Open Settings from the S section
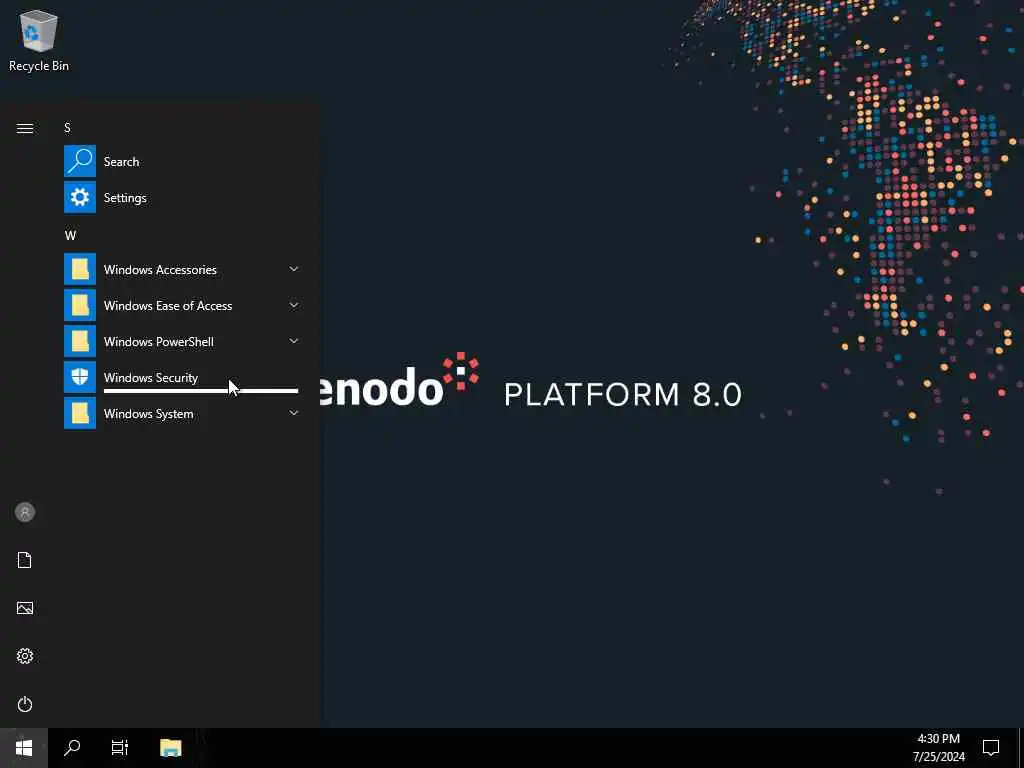Image resolution: width=1024 pixels, height=768 pixels. pyautogui.click(x=182, y=197)
